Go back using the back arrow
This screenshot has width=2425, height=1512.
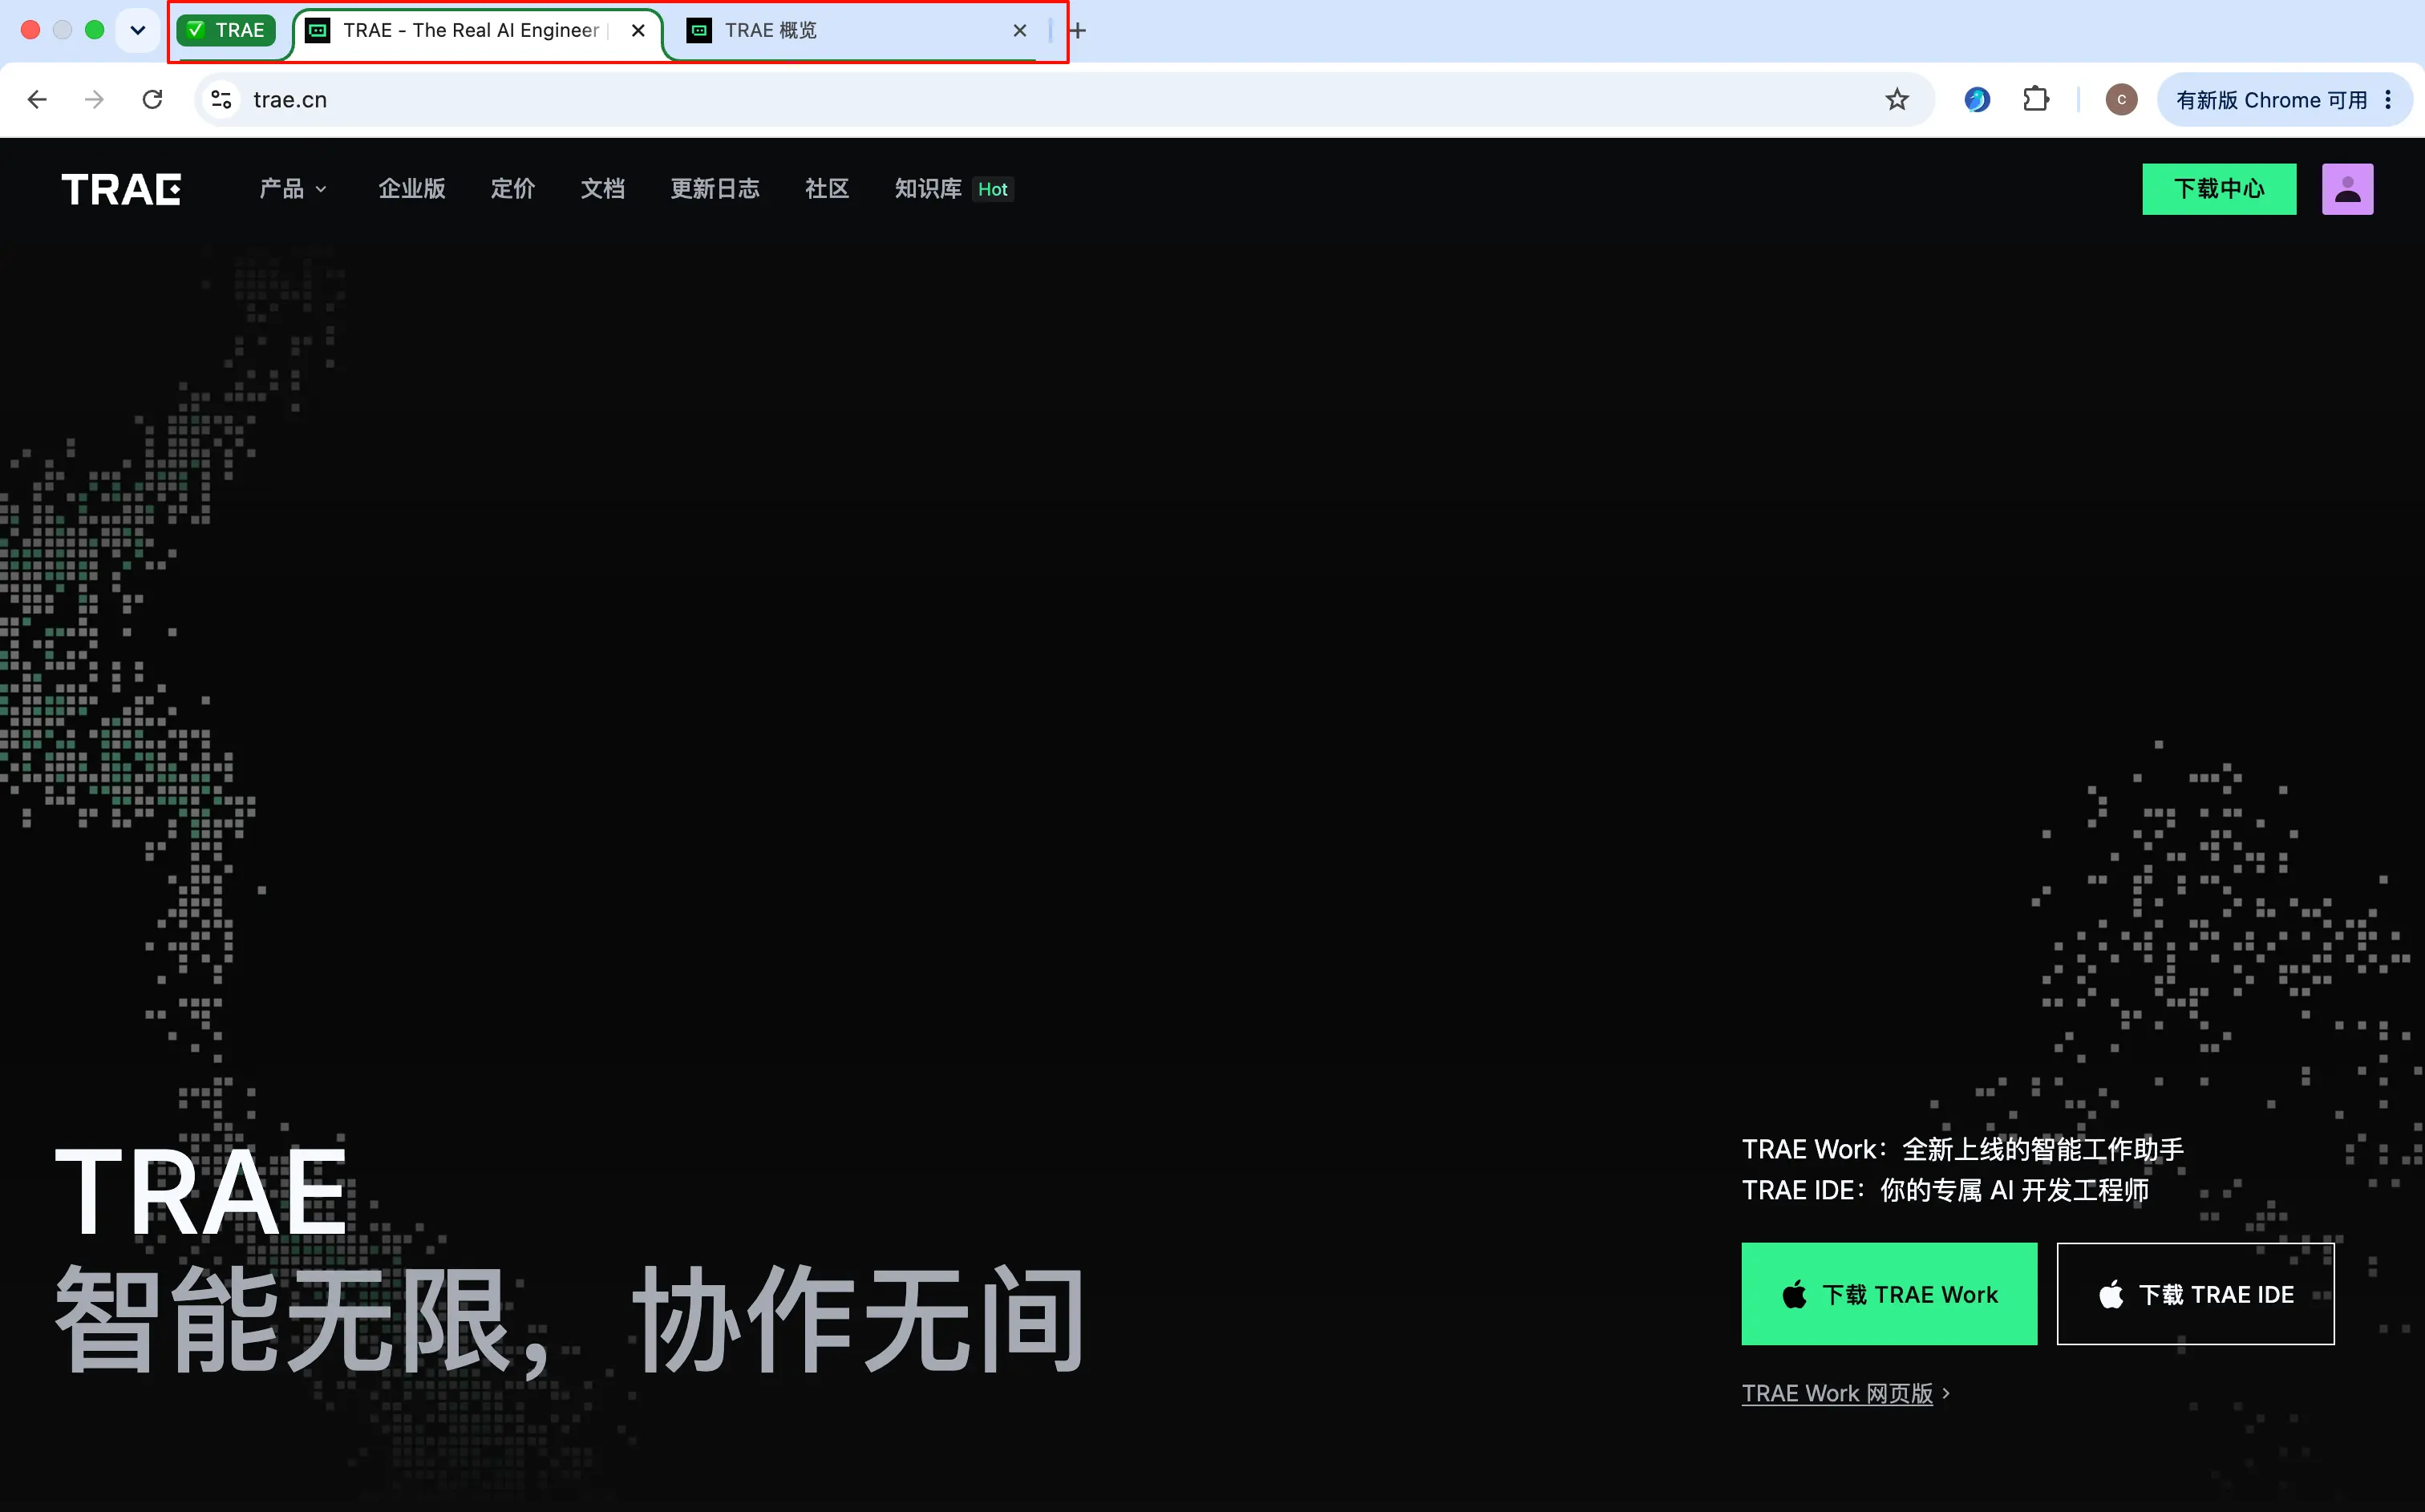click(37, 100)
